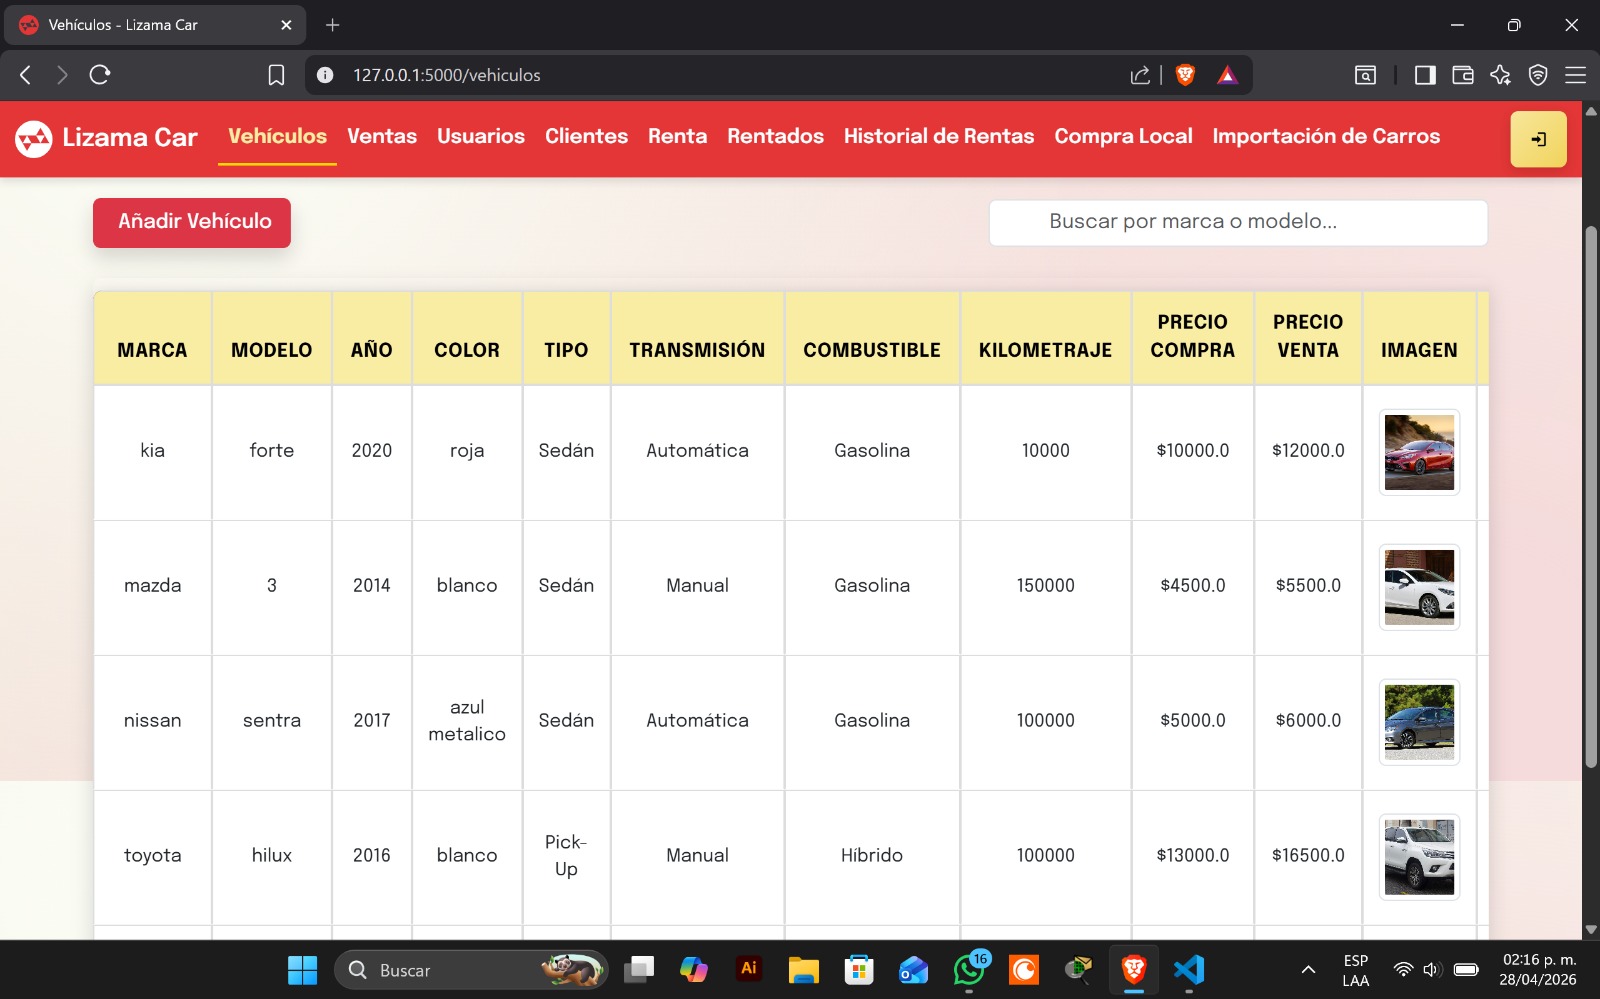Image resolution: width=1600 pixels, height=999 pixels.
Task: Open Leo AI sparkle icon
Action: click(1500, 75)
